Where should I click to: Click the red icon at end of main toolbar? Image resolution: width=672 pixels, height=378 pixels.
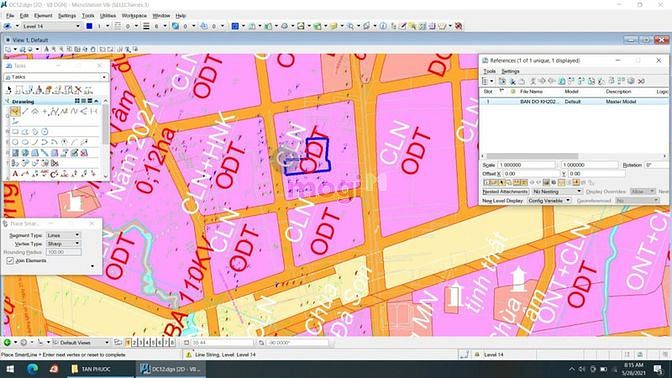pos(458,26)
